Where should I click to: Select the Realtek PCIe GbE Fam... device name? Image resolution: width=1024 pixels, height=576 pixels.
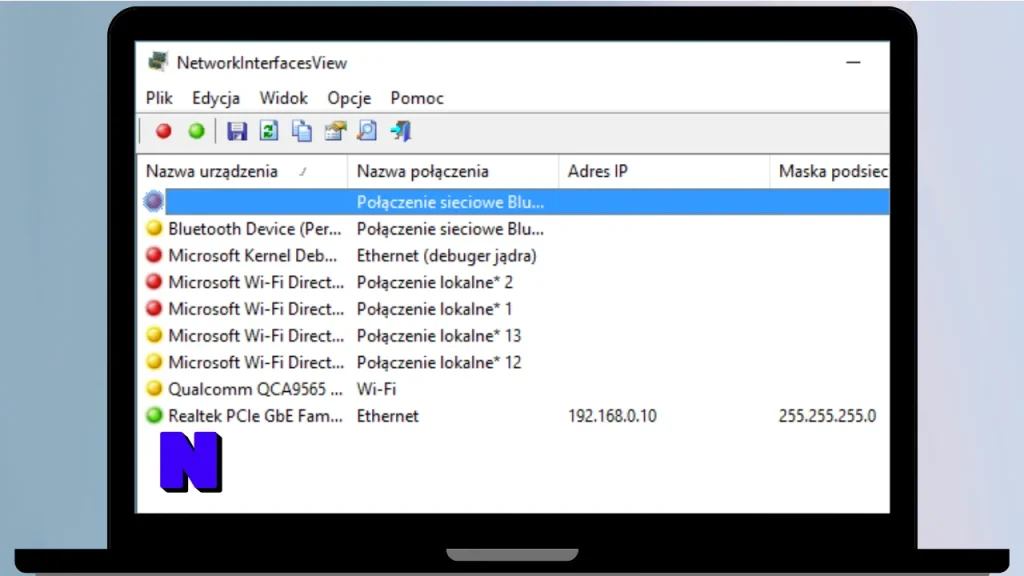255,416
